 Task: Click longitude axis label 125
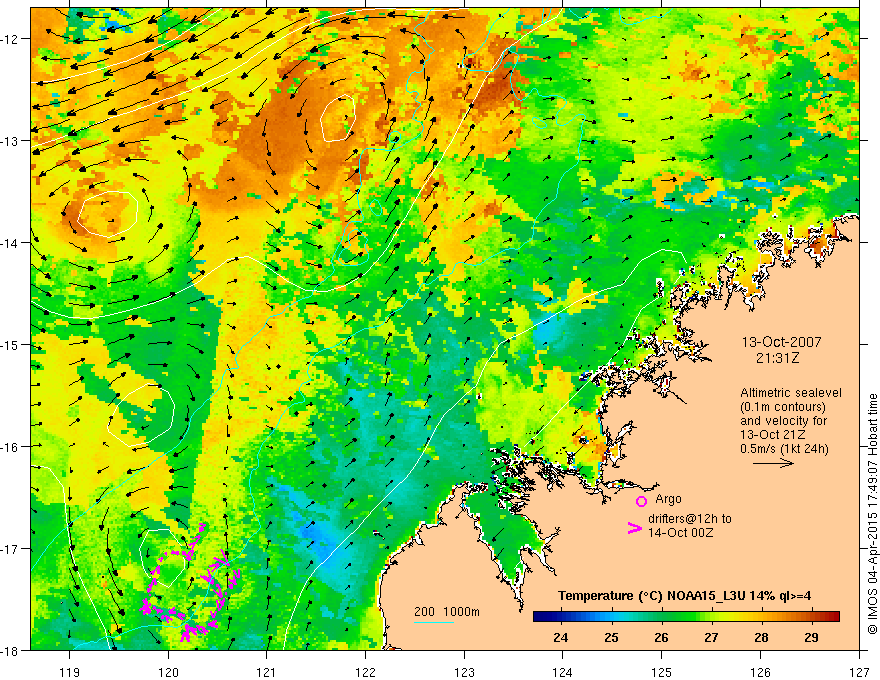tap(662, 672)
